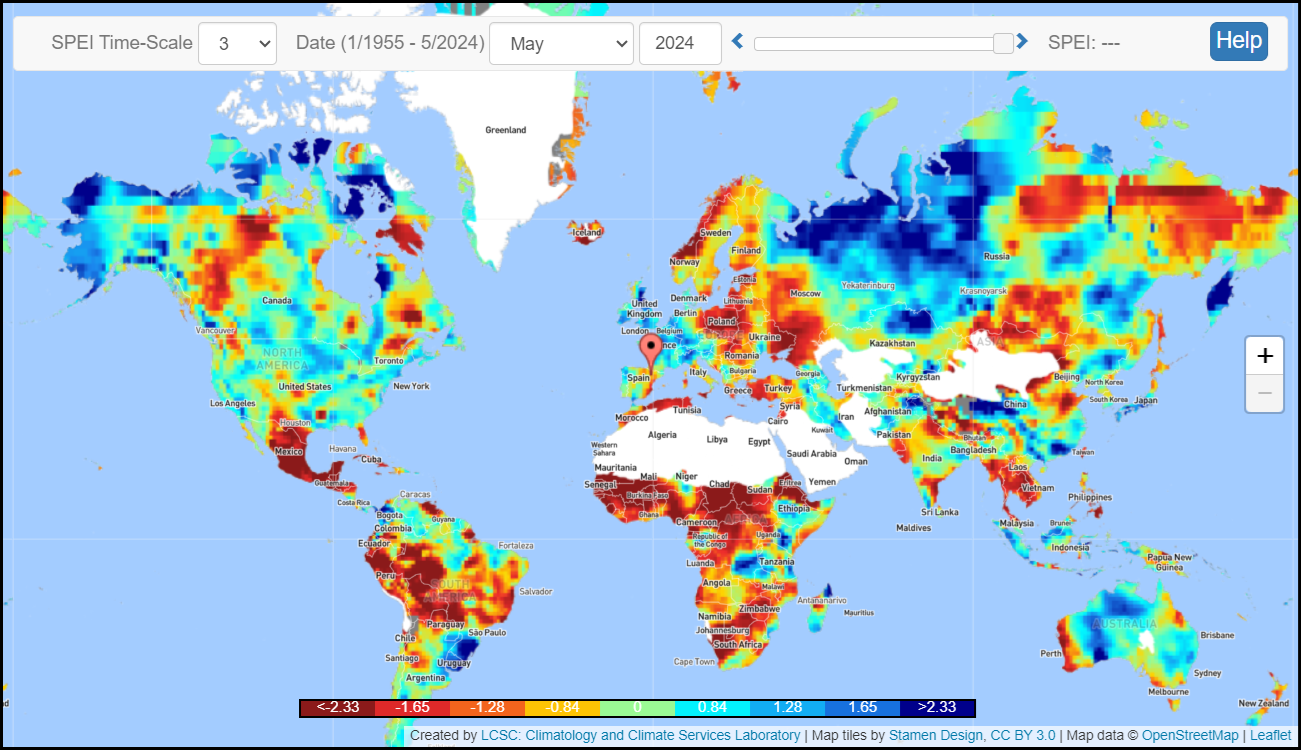Click the date slider handle
The width and height of the screenshot is (1301, 750).
click(1003, 43)
